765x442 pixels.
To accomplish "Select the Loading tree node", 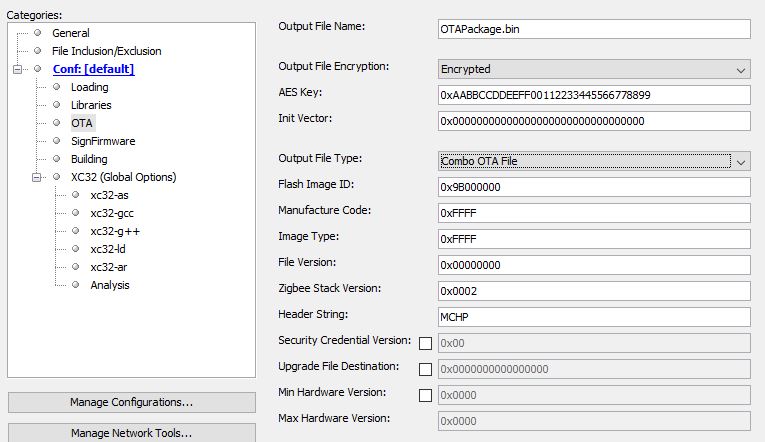I will click(x=89, y=87).
